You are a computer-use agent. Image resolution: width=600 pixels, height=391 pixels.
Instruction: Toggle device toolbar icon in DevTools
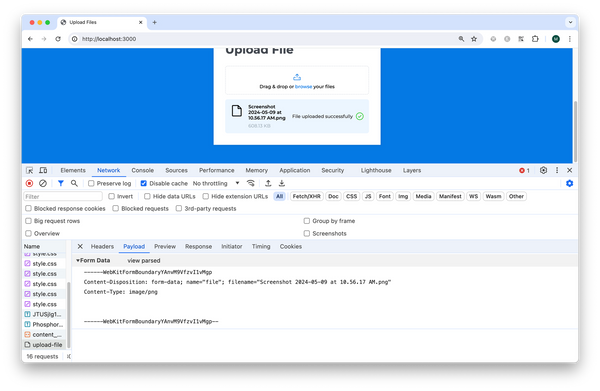tap(43, 170)
